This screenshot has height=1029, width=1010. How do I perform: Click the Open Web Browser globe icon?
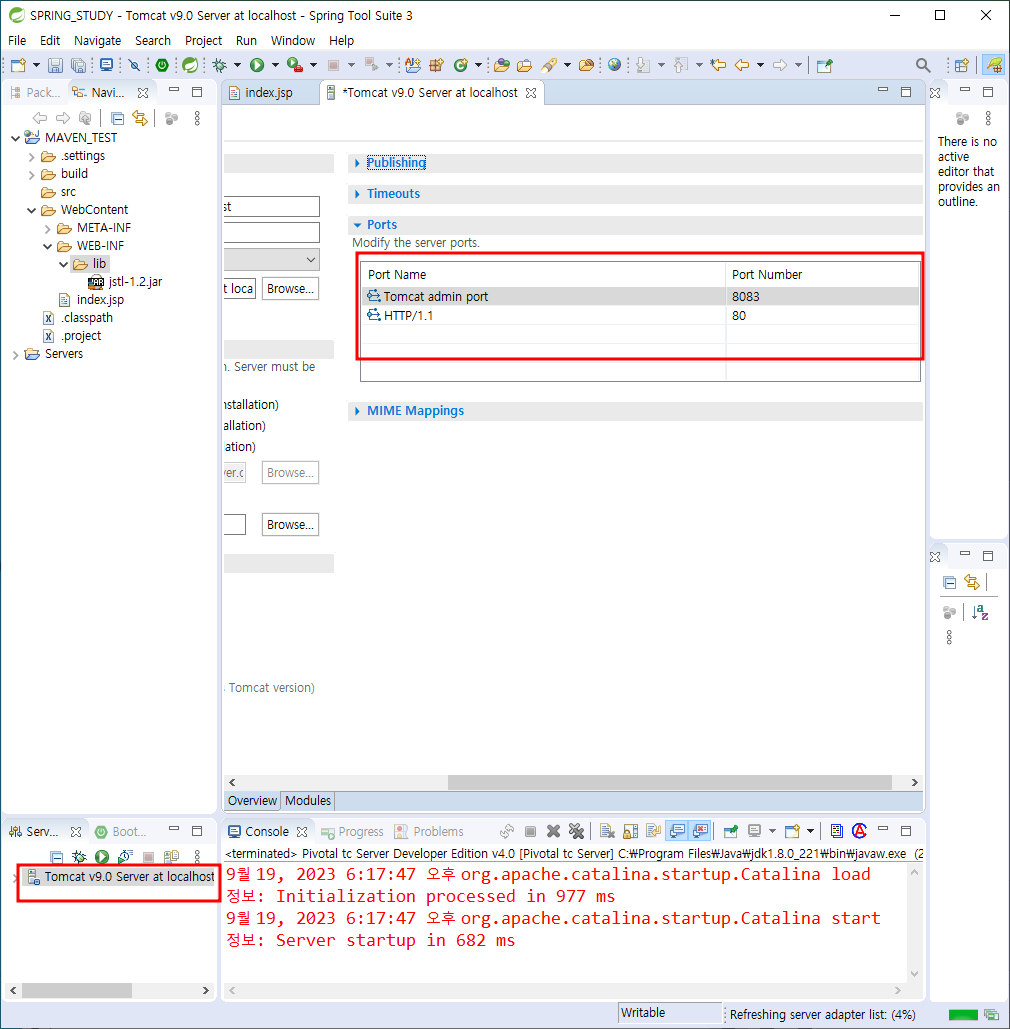click(614, 65)
